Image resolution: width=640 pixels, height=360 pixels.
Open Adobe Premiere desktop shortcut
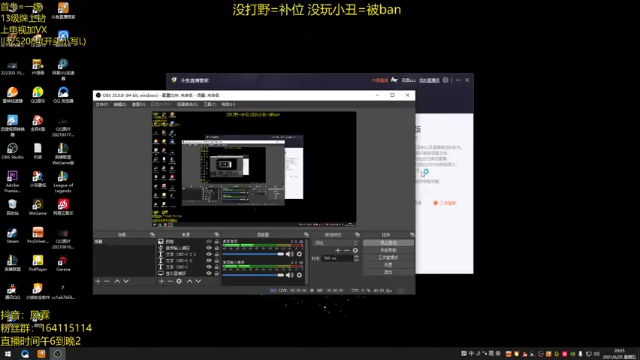click(12, 182)
